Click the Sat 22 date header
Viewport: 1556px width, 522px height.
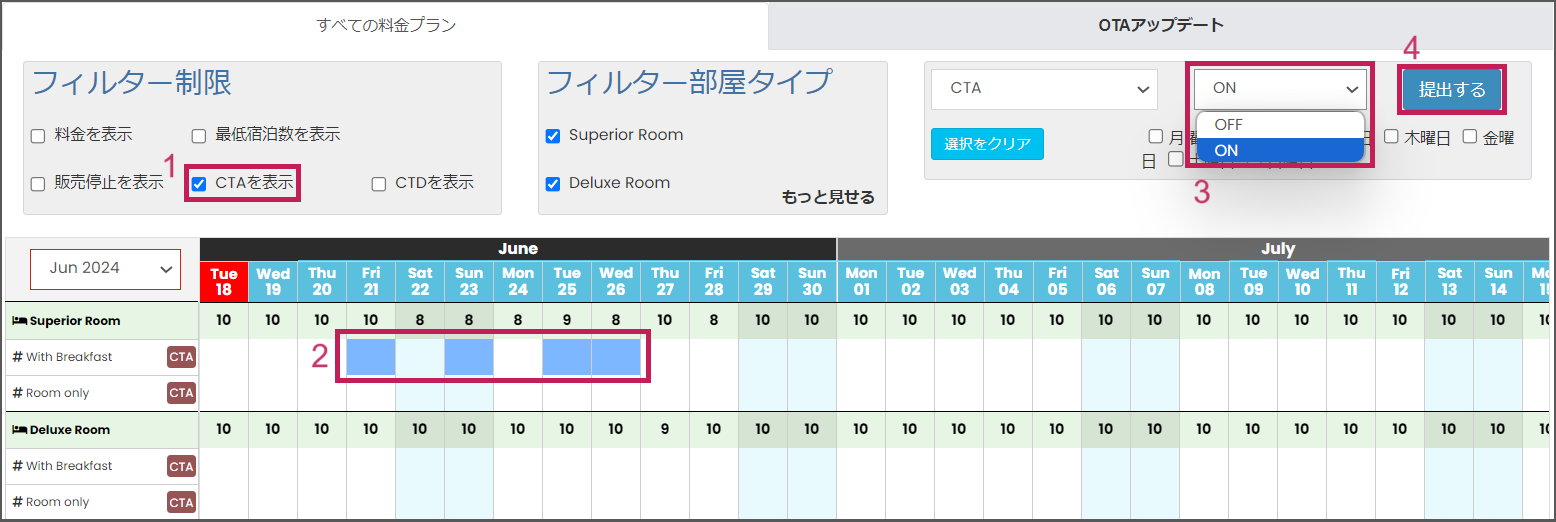(420, 282)
